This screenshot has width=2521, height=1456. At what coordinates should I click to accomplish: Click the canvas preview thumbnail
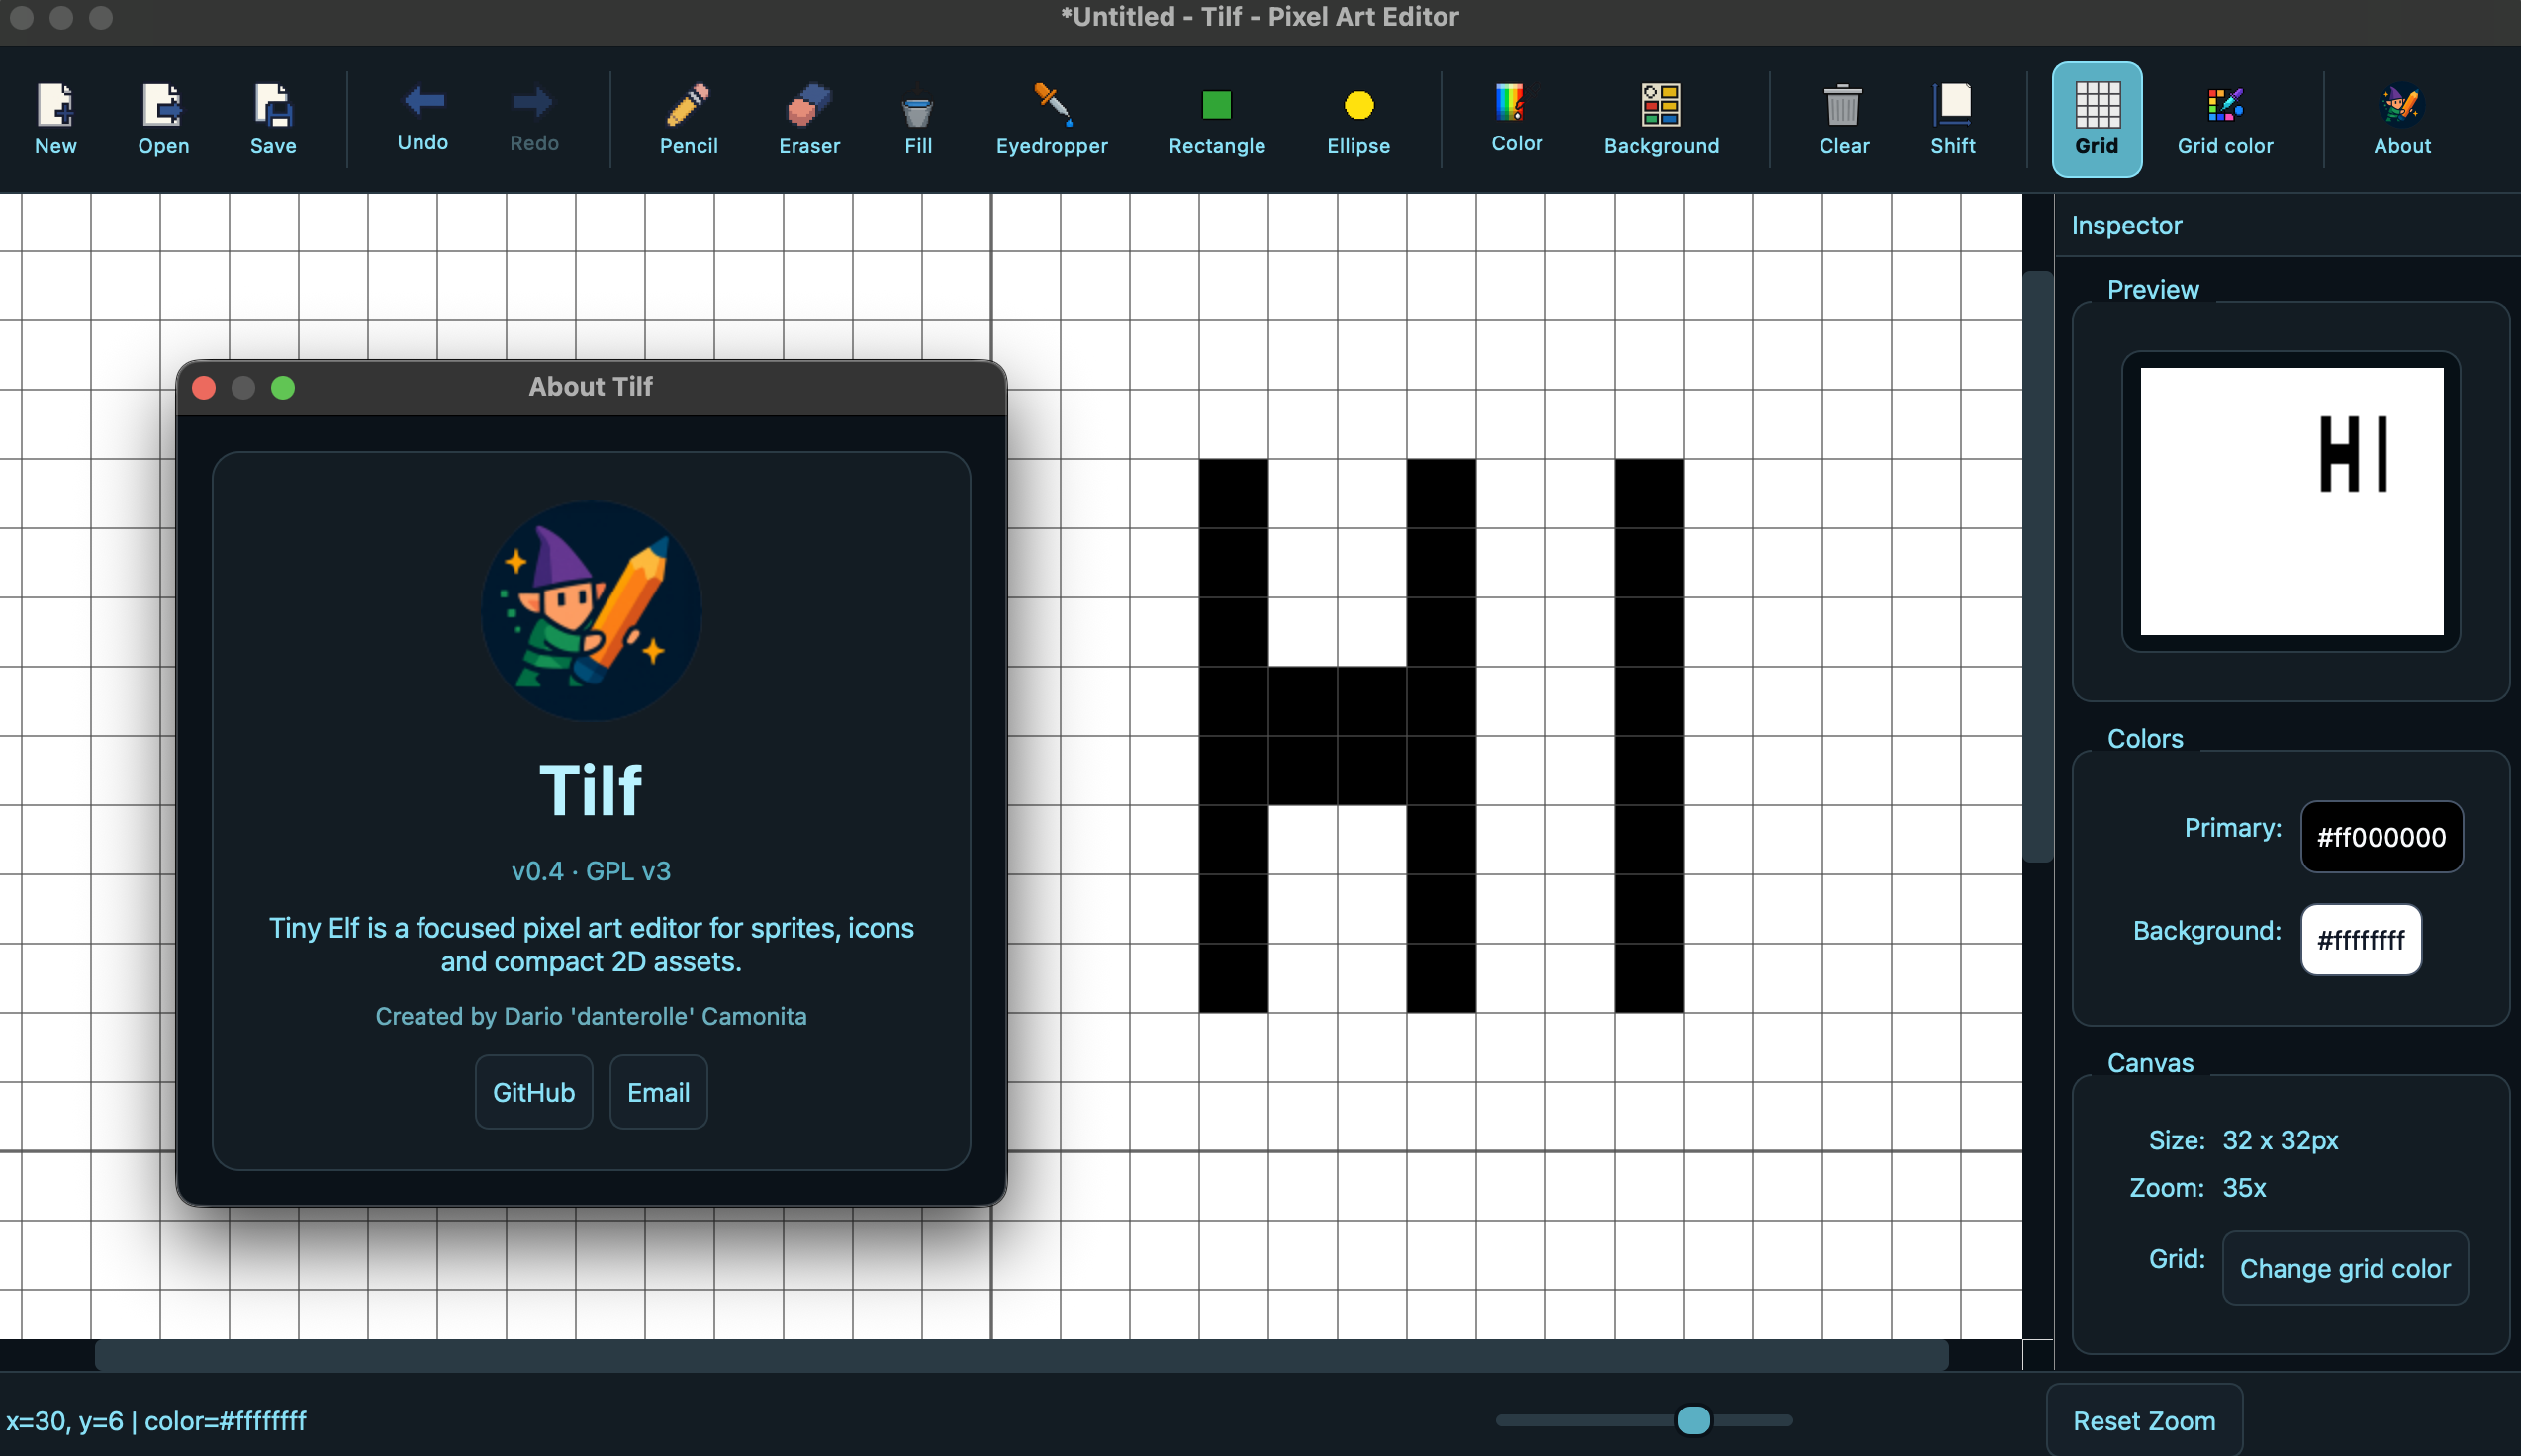coord(2291,501)
